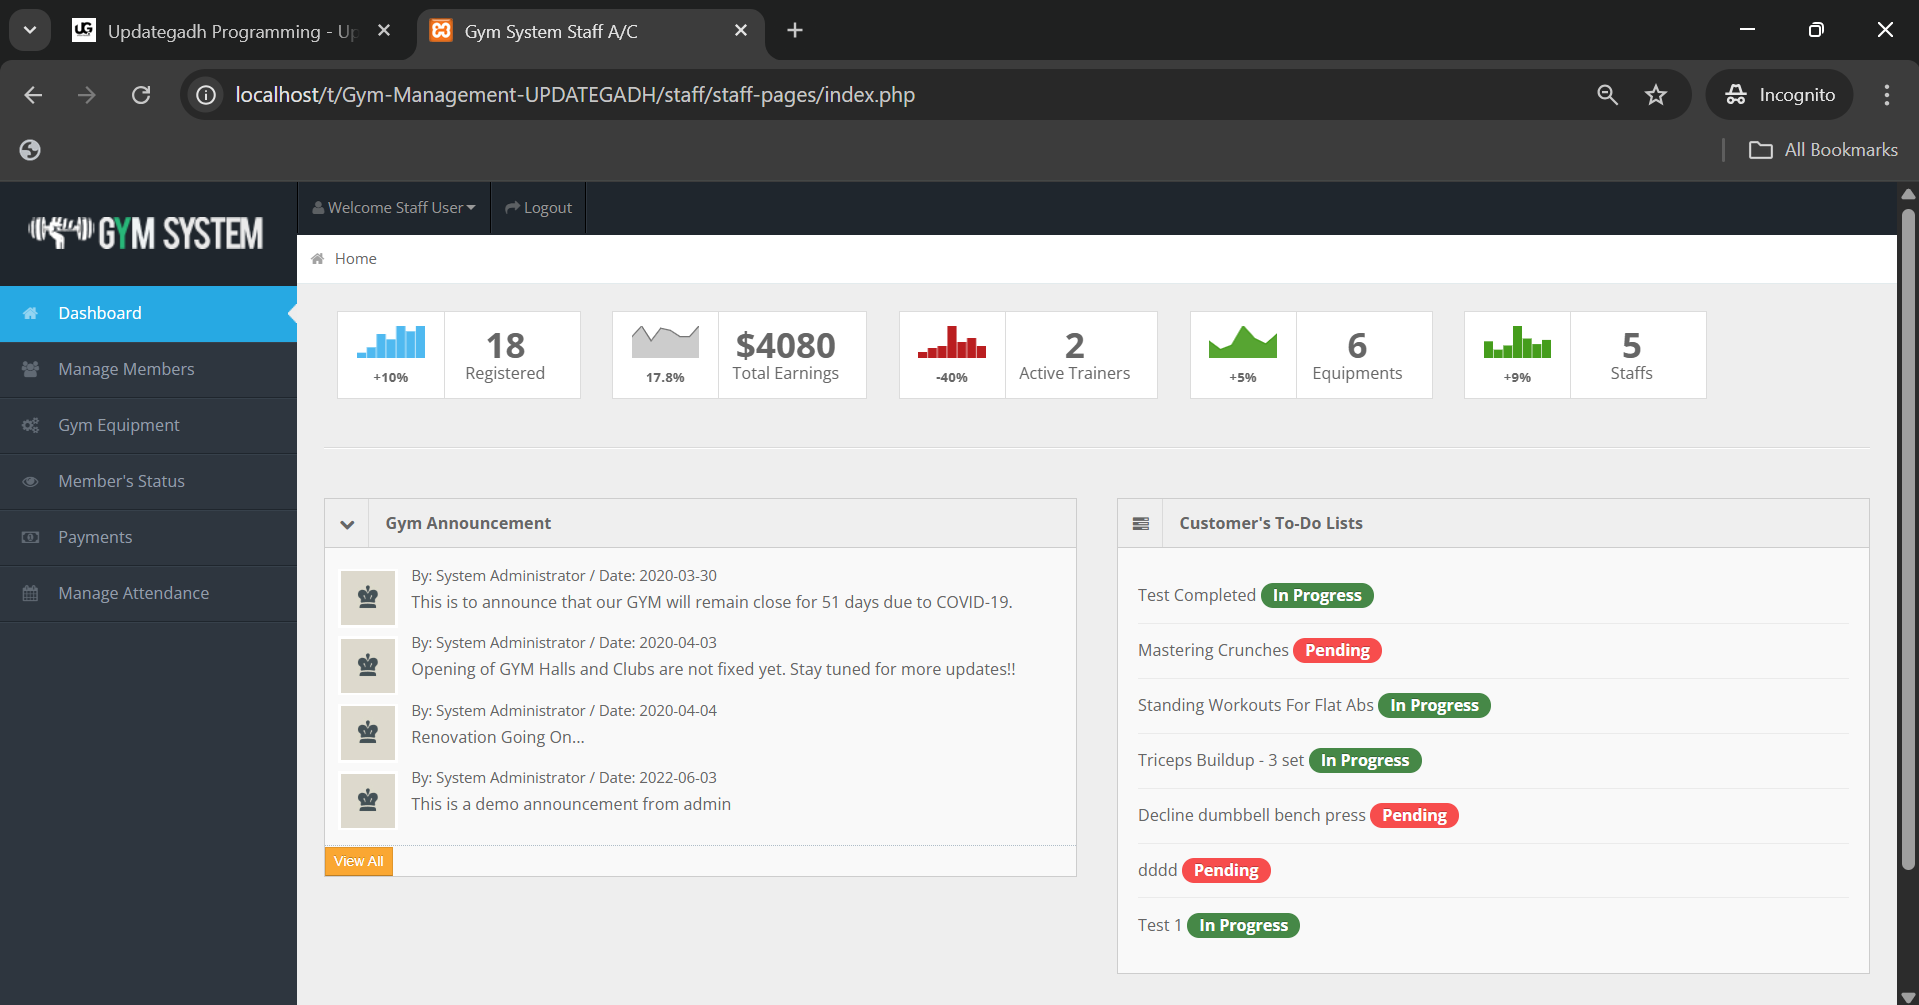Open a new browser tab
1919x1005 pixels.
point(795,31)
